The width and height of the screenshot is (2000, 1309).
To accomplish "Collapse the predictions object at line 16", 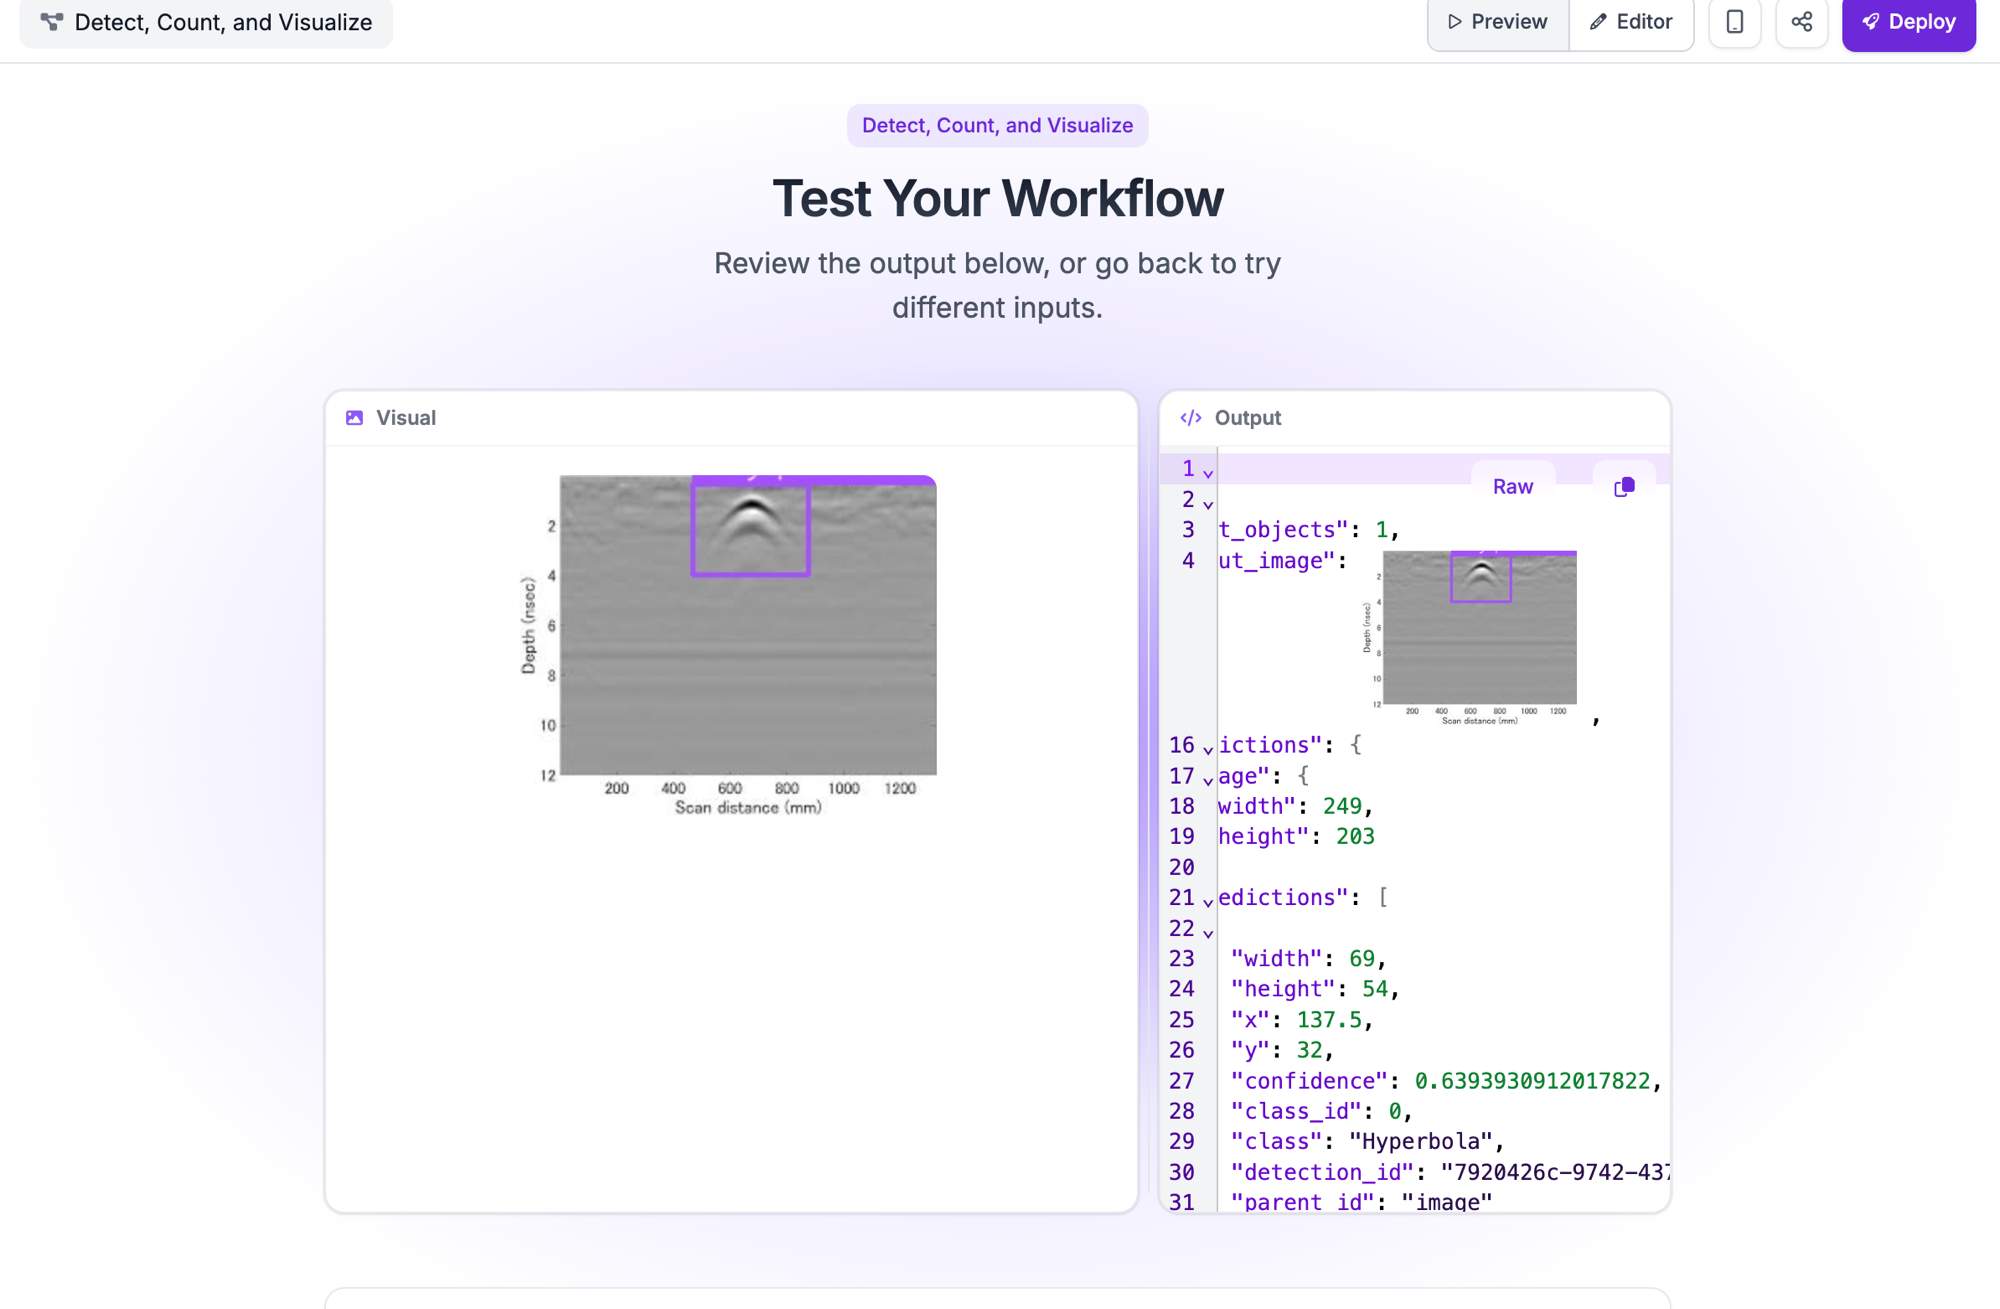I will [x=1208, y=749].
